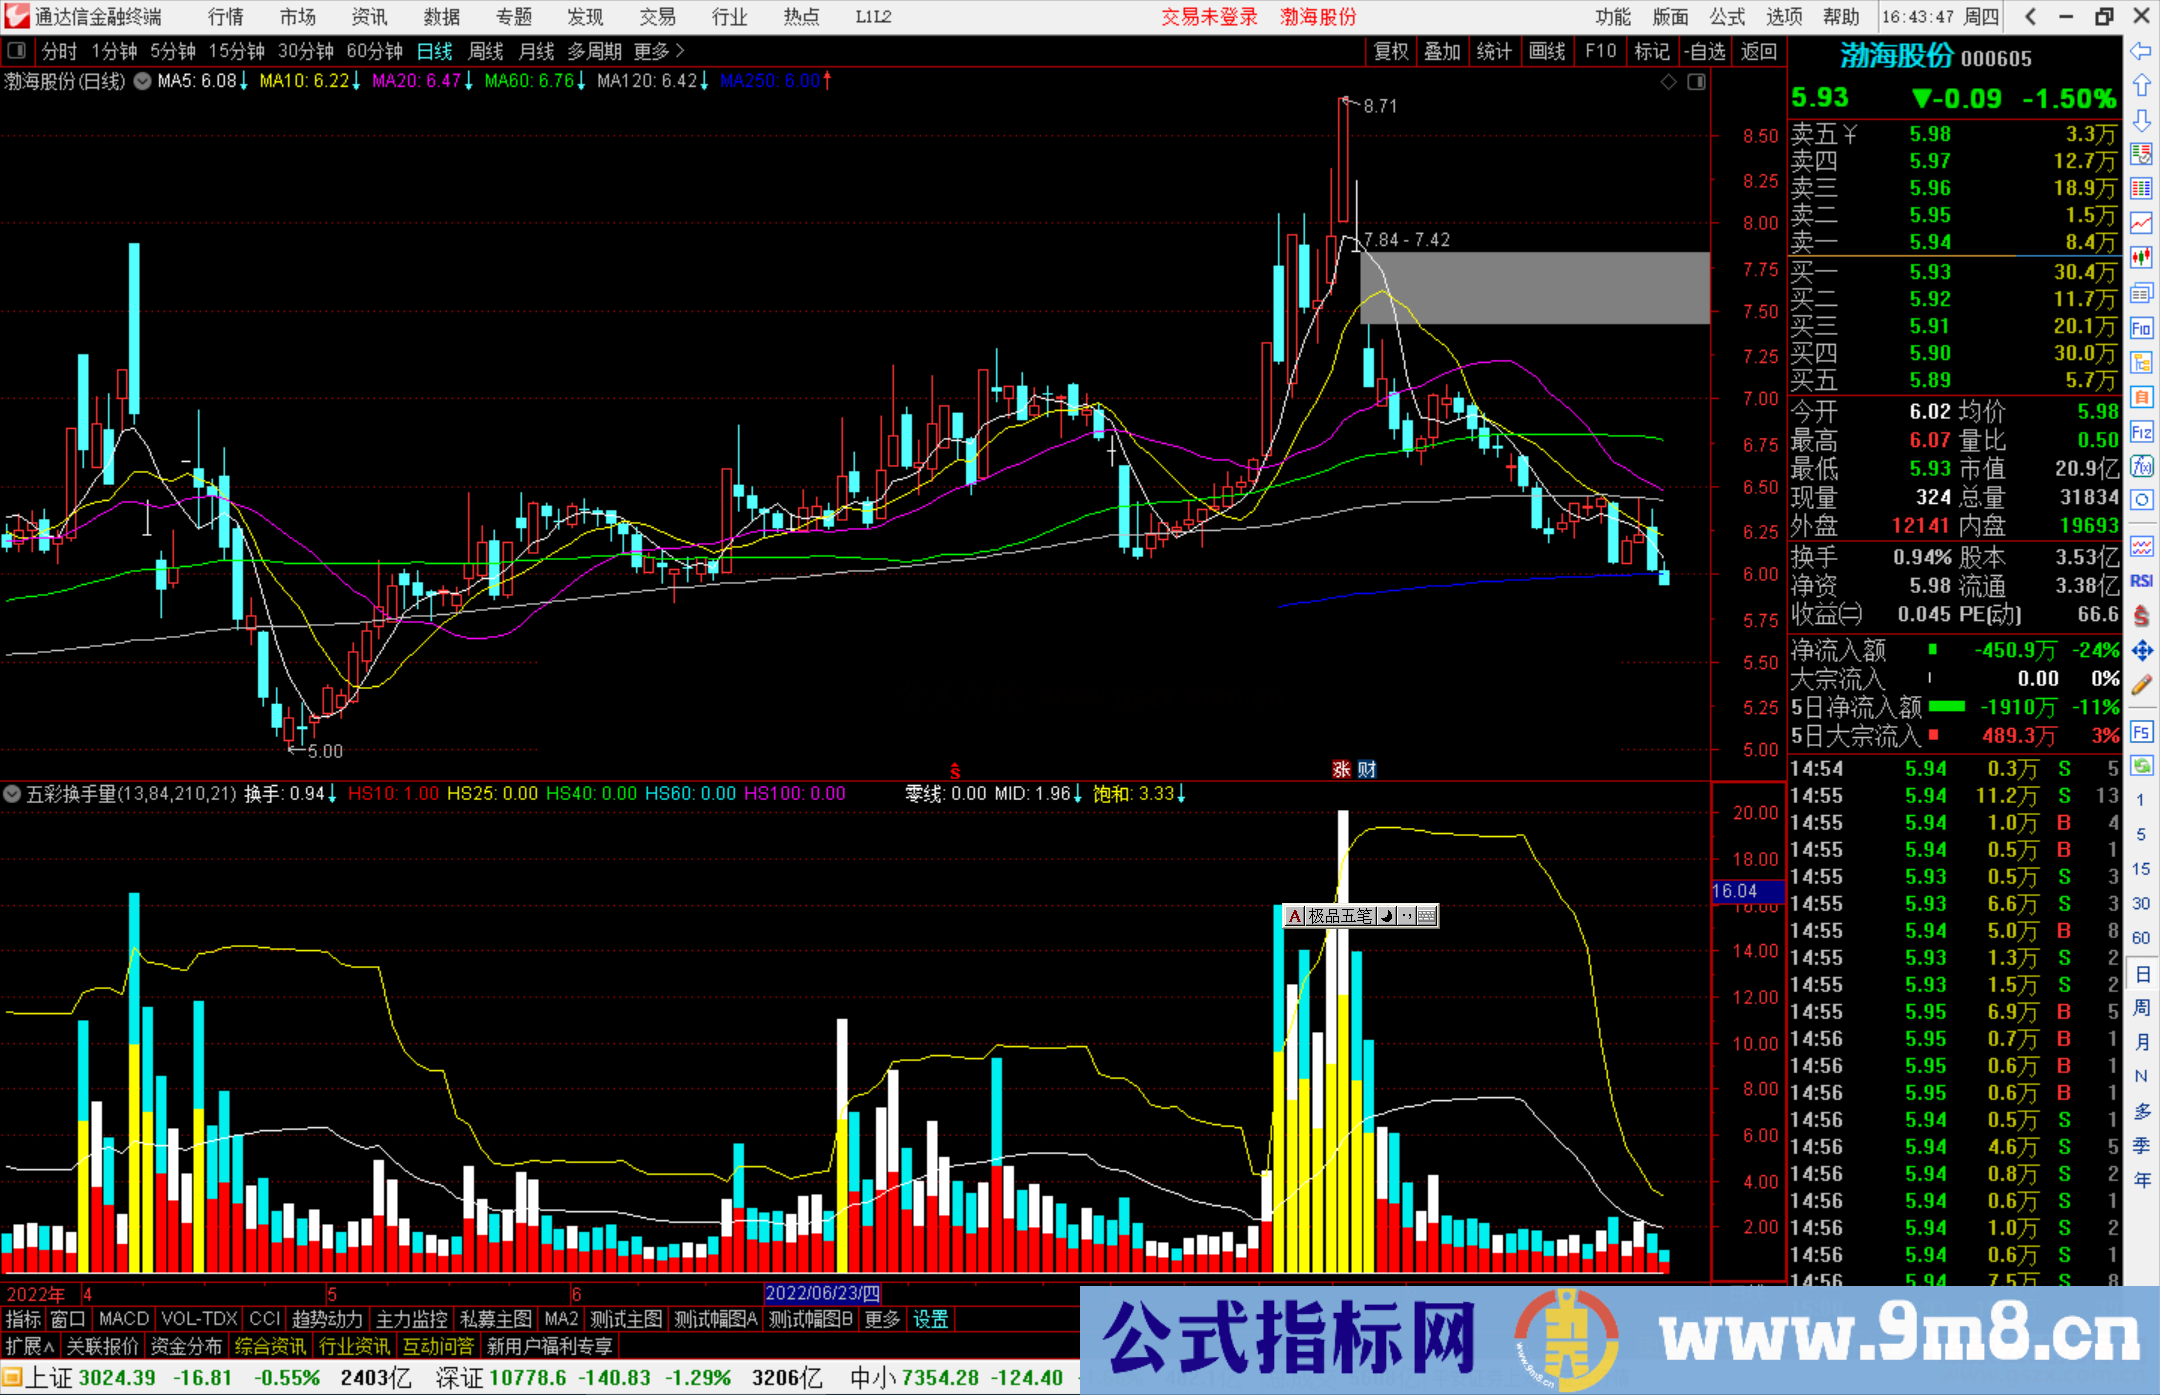Click the 设置 button in the indicator bar
Screen dimensions: 2160x1395
tap(930, 1319)
